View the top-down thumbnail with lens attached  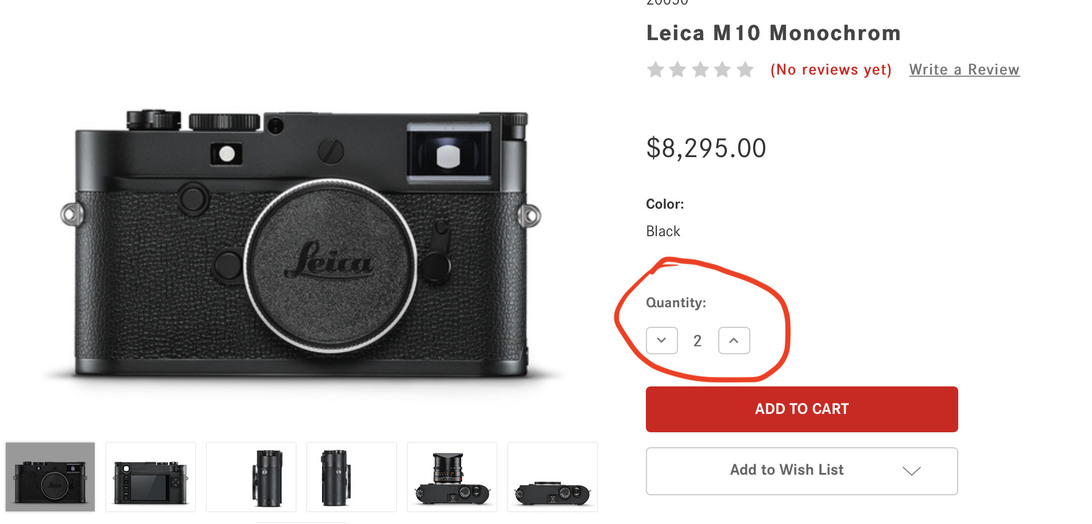click(x=452, y=477)
